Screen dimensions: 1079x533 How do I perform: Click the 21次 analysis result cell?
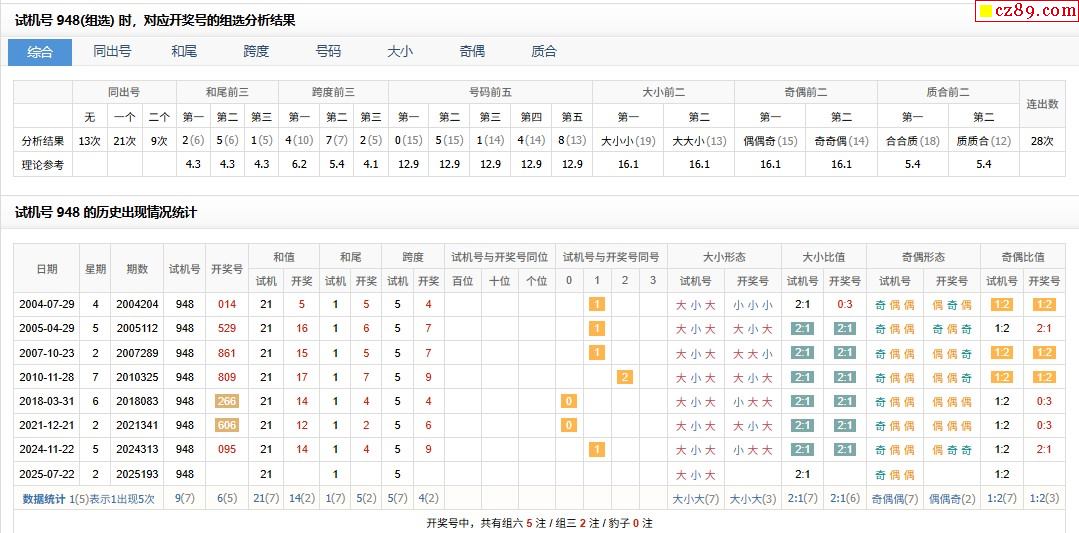point(125,141)
